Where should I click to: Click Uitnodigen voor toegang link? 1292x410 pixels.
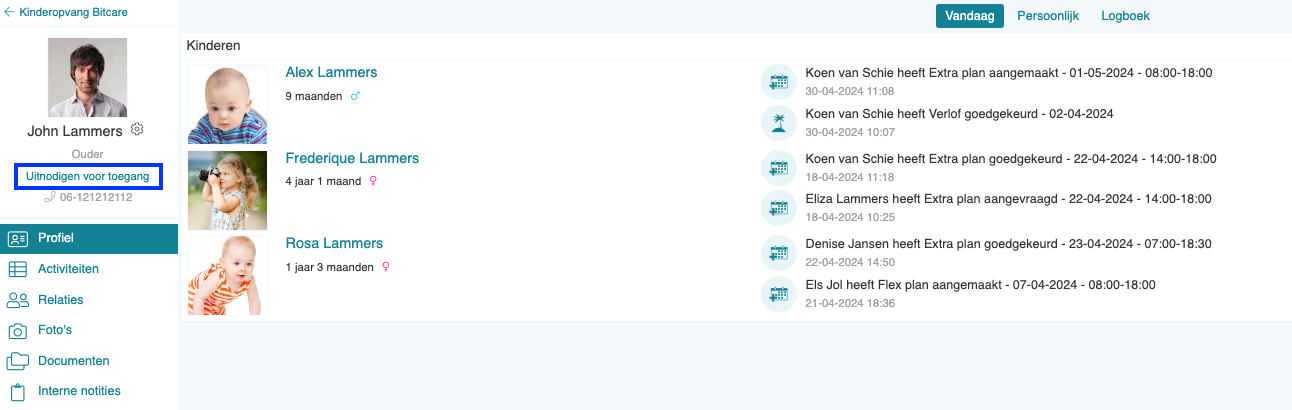click(x=88, y=177)
